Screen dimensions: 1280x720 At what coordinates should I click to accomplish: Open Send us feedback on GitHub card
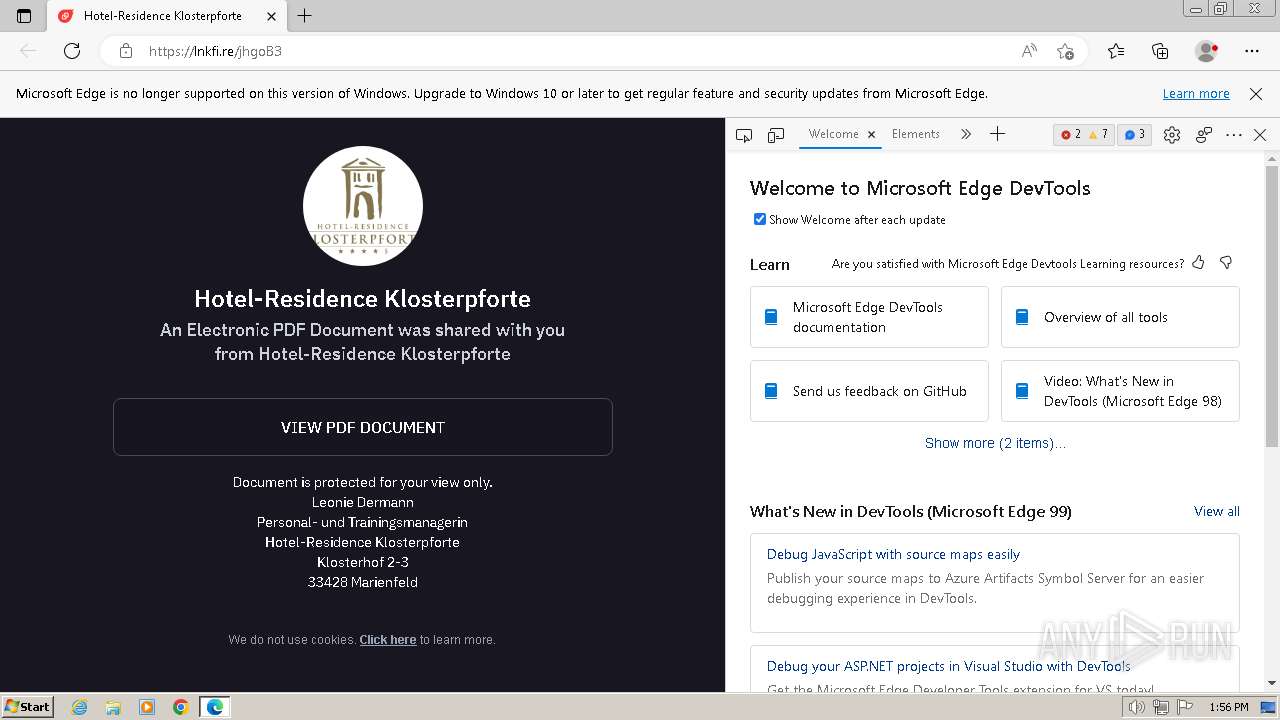coord(869,391)
